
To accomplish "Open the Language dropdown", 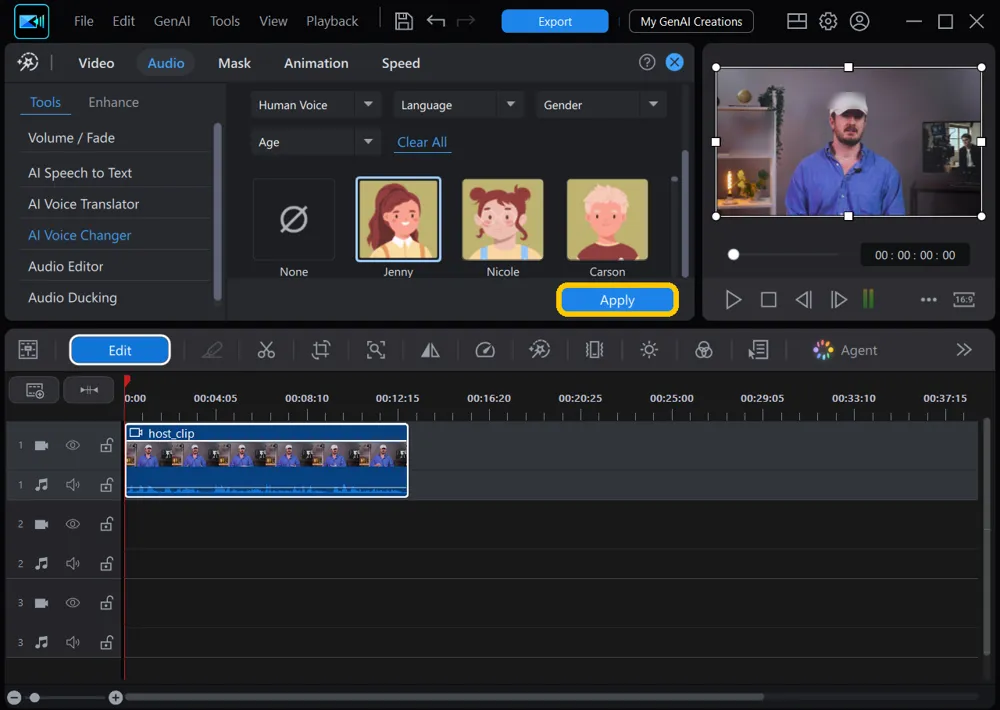I will pyautogui.click(x=458, y=105).
